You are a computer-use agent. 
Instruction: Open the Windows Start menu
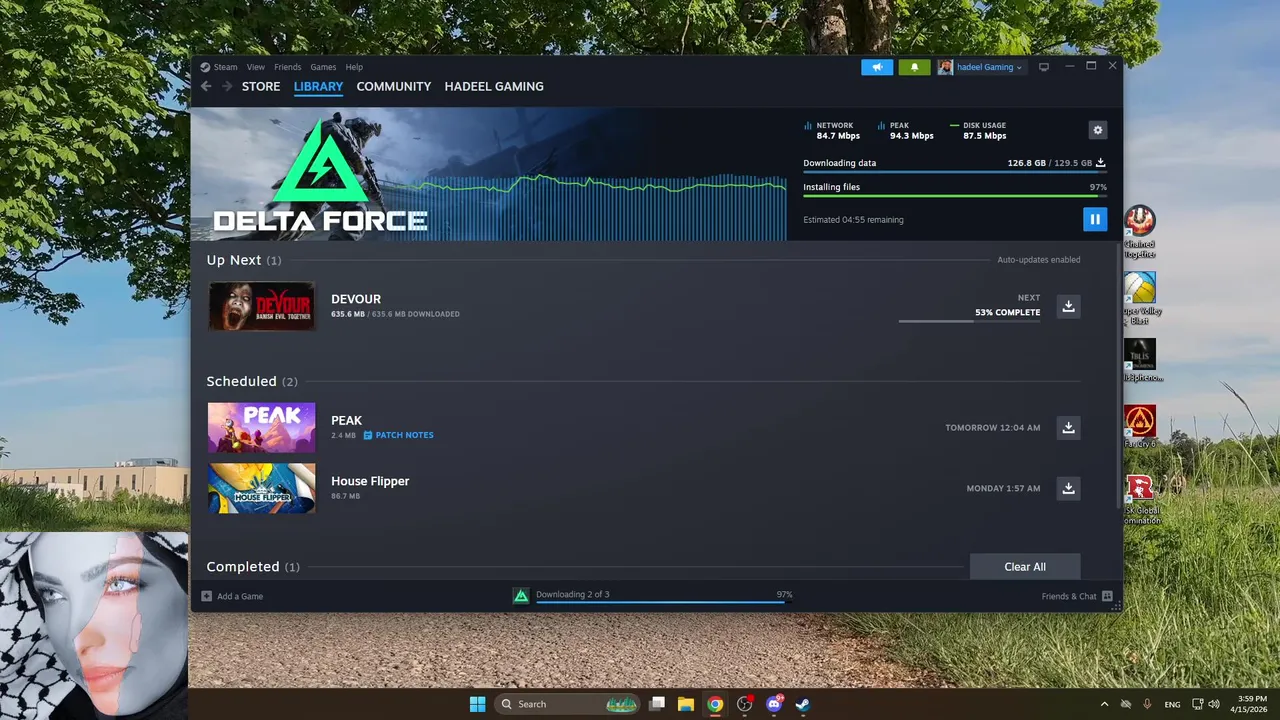(478, 704)
